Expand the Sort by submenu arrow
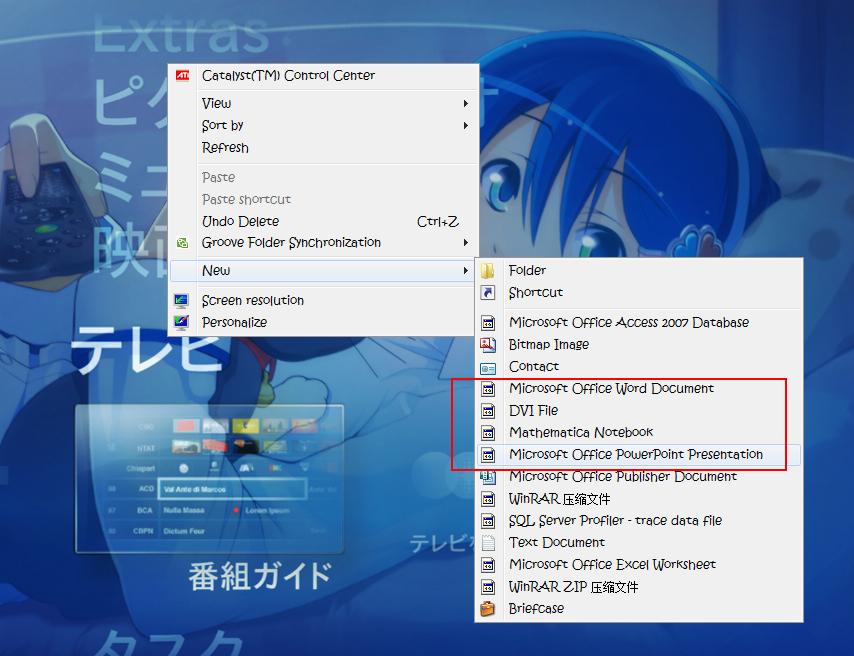The image size is (854, 656). pos(465,125)
